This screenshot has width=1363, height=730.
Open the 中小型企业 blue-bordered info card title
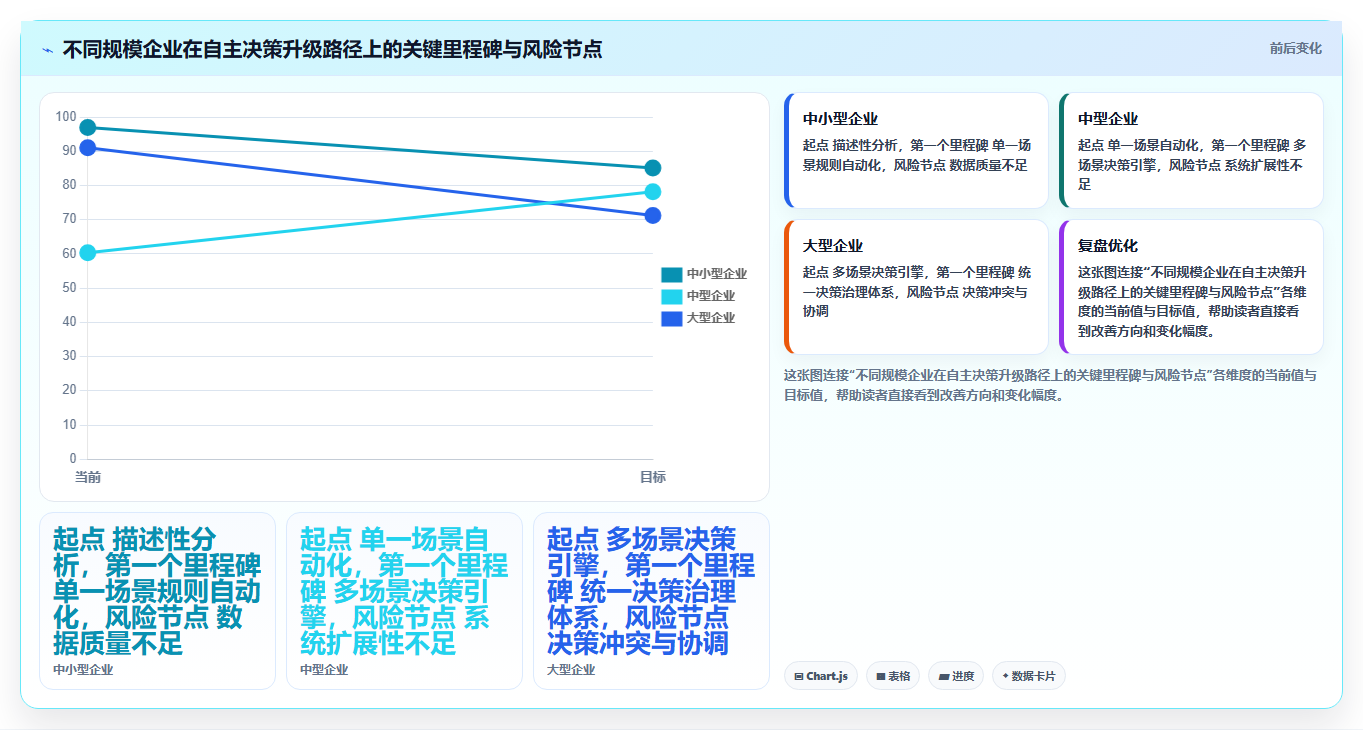pos(840,119)
